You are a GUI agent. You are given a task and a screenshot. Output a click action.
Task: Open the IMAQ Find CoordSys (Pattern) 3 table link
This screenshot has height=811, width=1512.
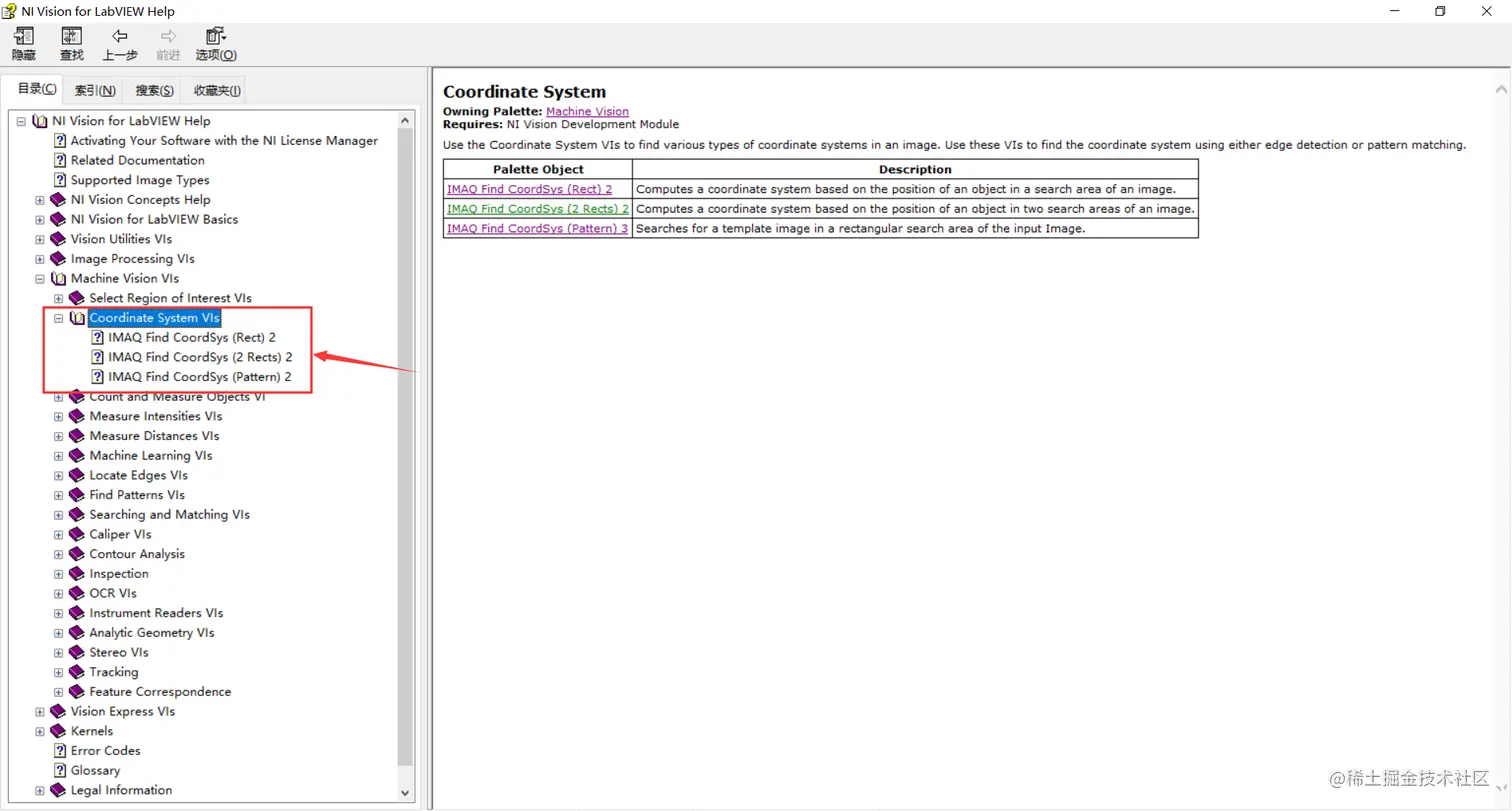tap(538, 228)
